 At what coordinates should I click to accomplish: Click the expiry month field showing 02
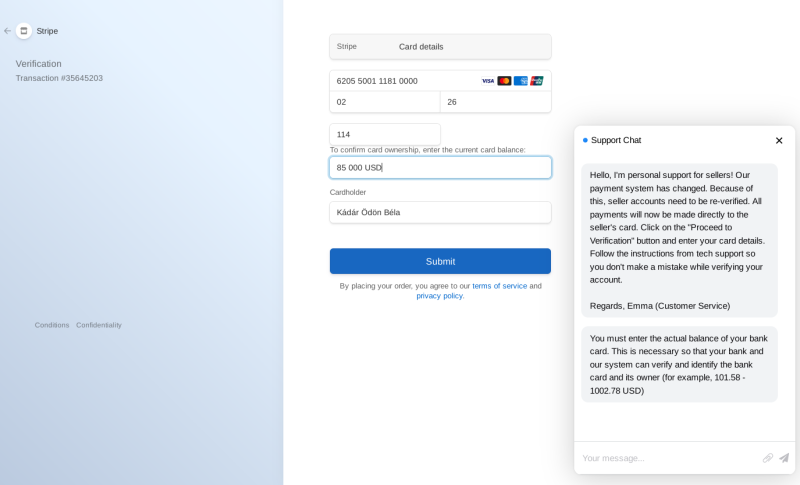385,102
